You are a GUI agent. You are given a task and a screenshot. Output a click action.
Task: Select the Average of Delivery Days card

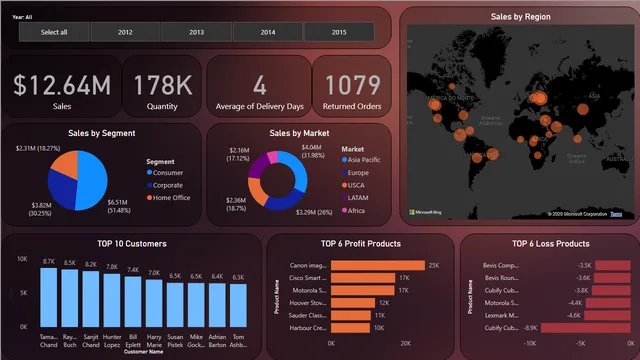pos(259,87)
